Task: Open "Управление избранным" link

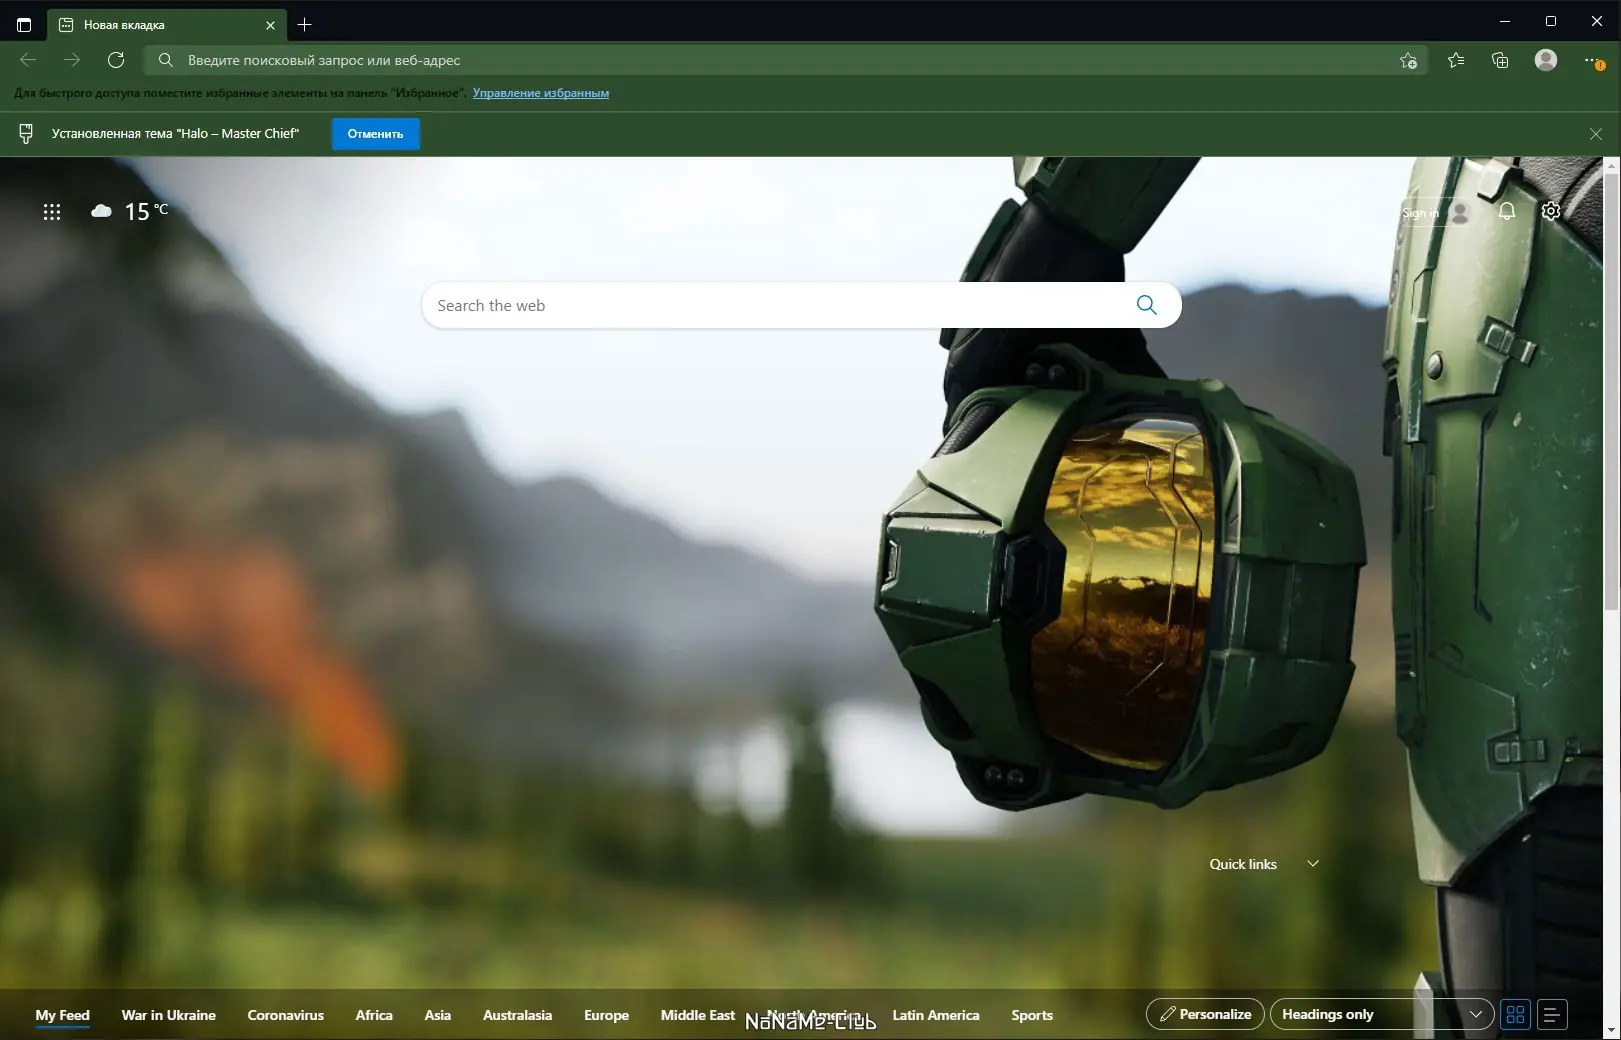Action: [x=541, y=93]
